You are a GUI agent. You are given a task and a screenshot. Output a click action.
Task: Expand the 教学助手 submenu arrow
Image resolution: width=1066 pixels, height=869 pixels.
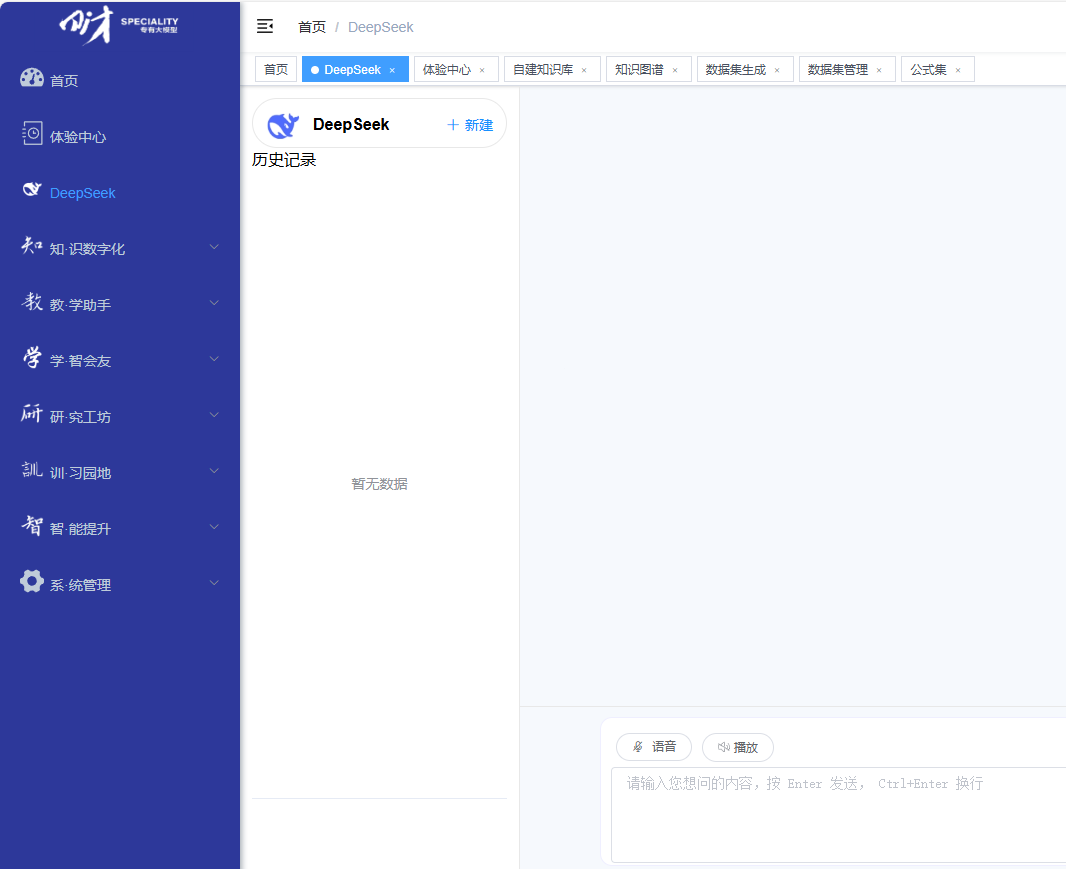click(x=214, y=304)
